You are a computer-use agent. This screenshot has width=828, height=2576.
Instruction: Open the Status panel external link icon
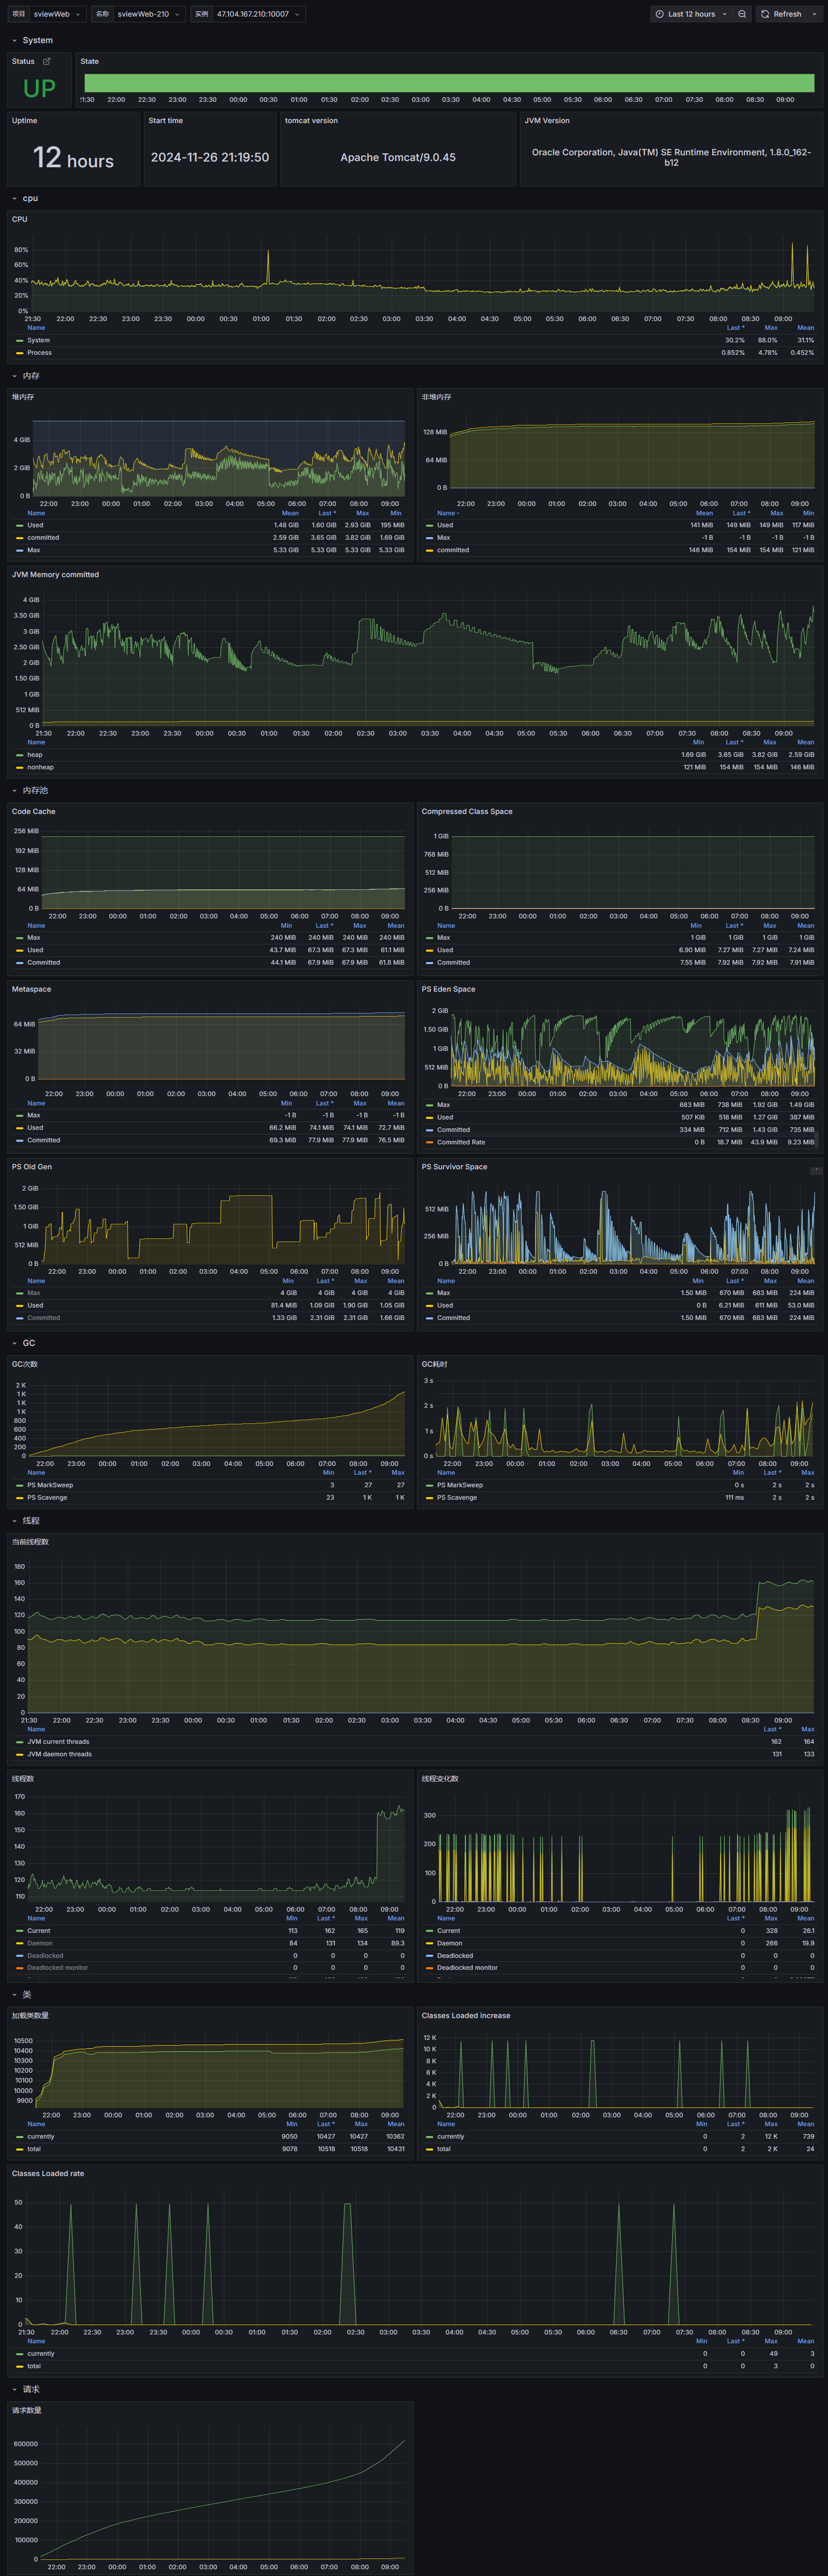point(46,61)
